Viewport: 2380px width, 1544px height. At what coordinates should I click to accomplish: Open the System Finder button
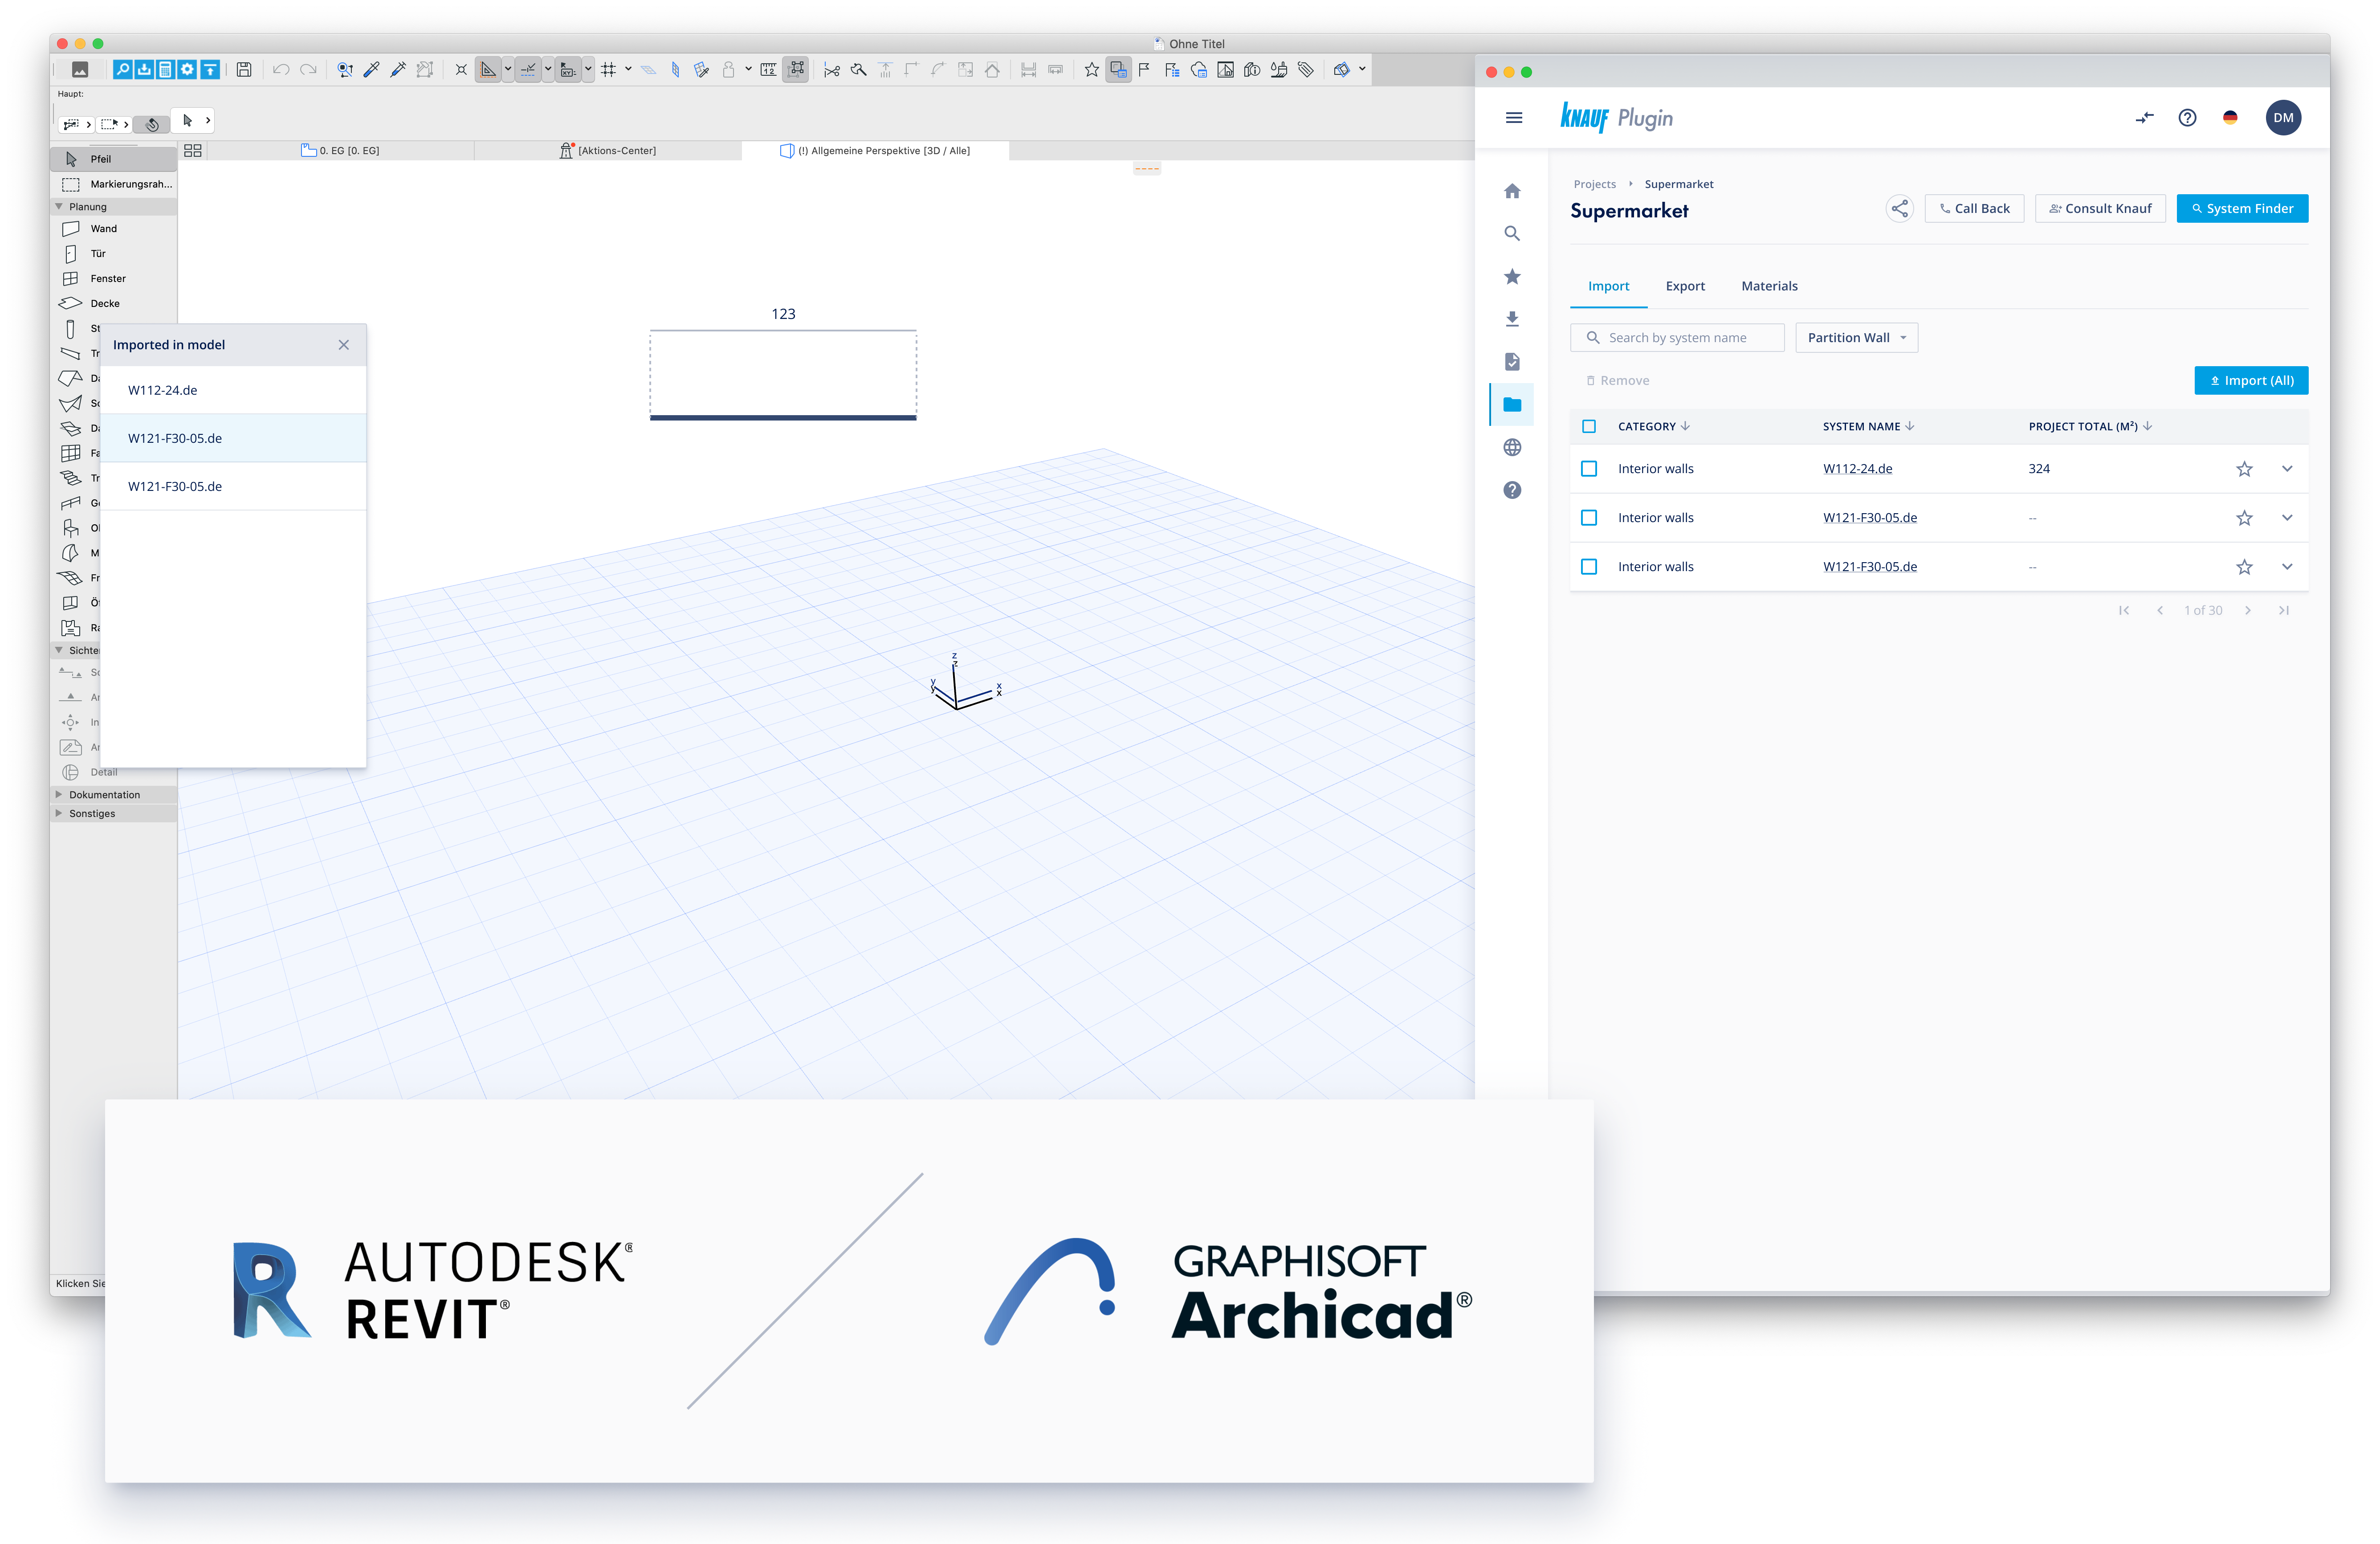click(x=2242, y=209)
